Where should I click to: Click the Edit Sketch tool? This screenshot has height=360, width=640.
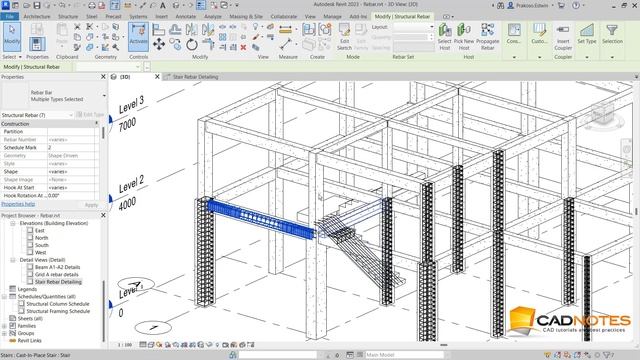point(344,37)
